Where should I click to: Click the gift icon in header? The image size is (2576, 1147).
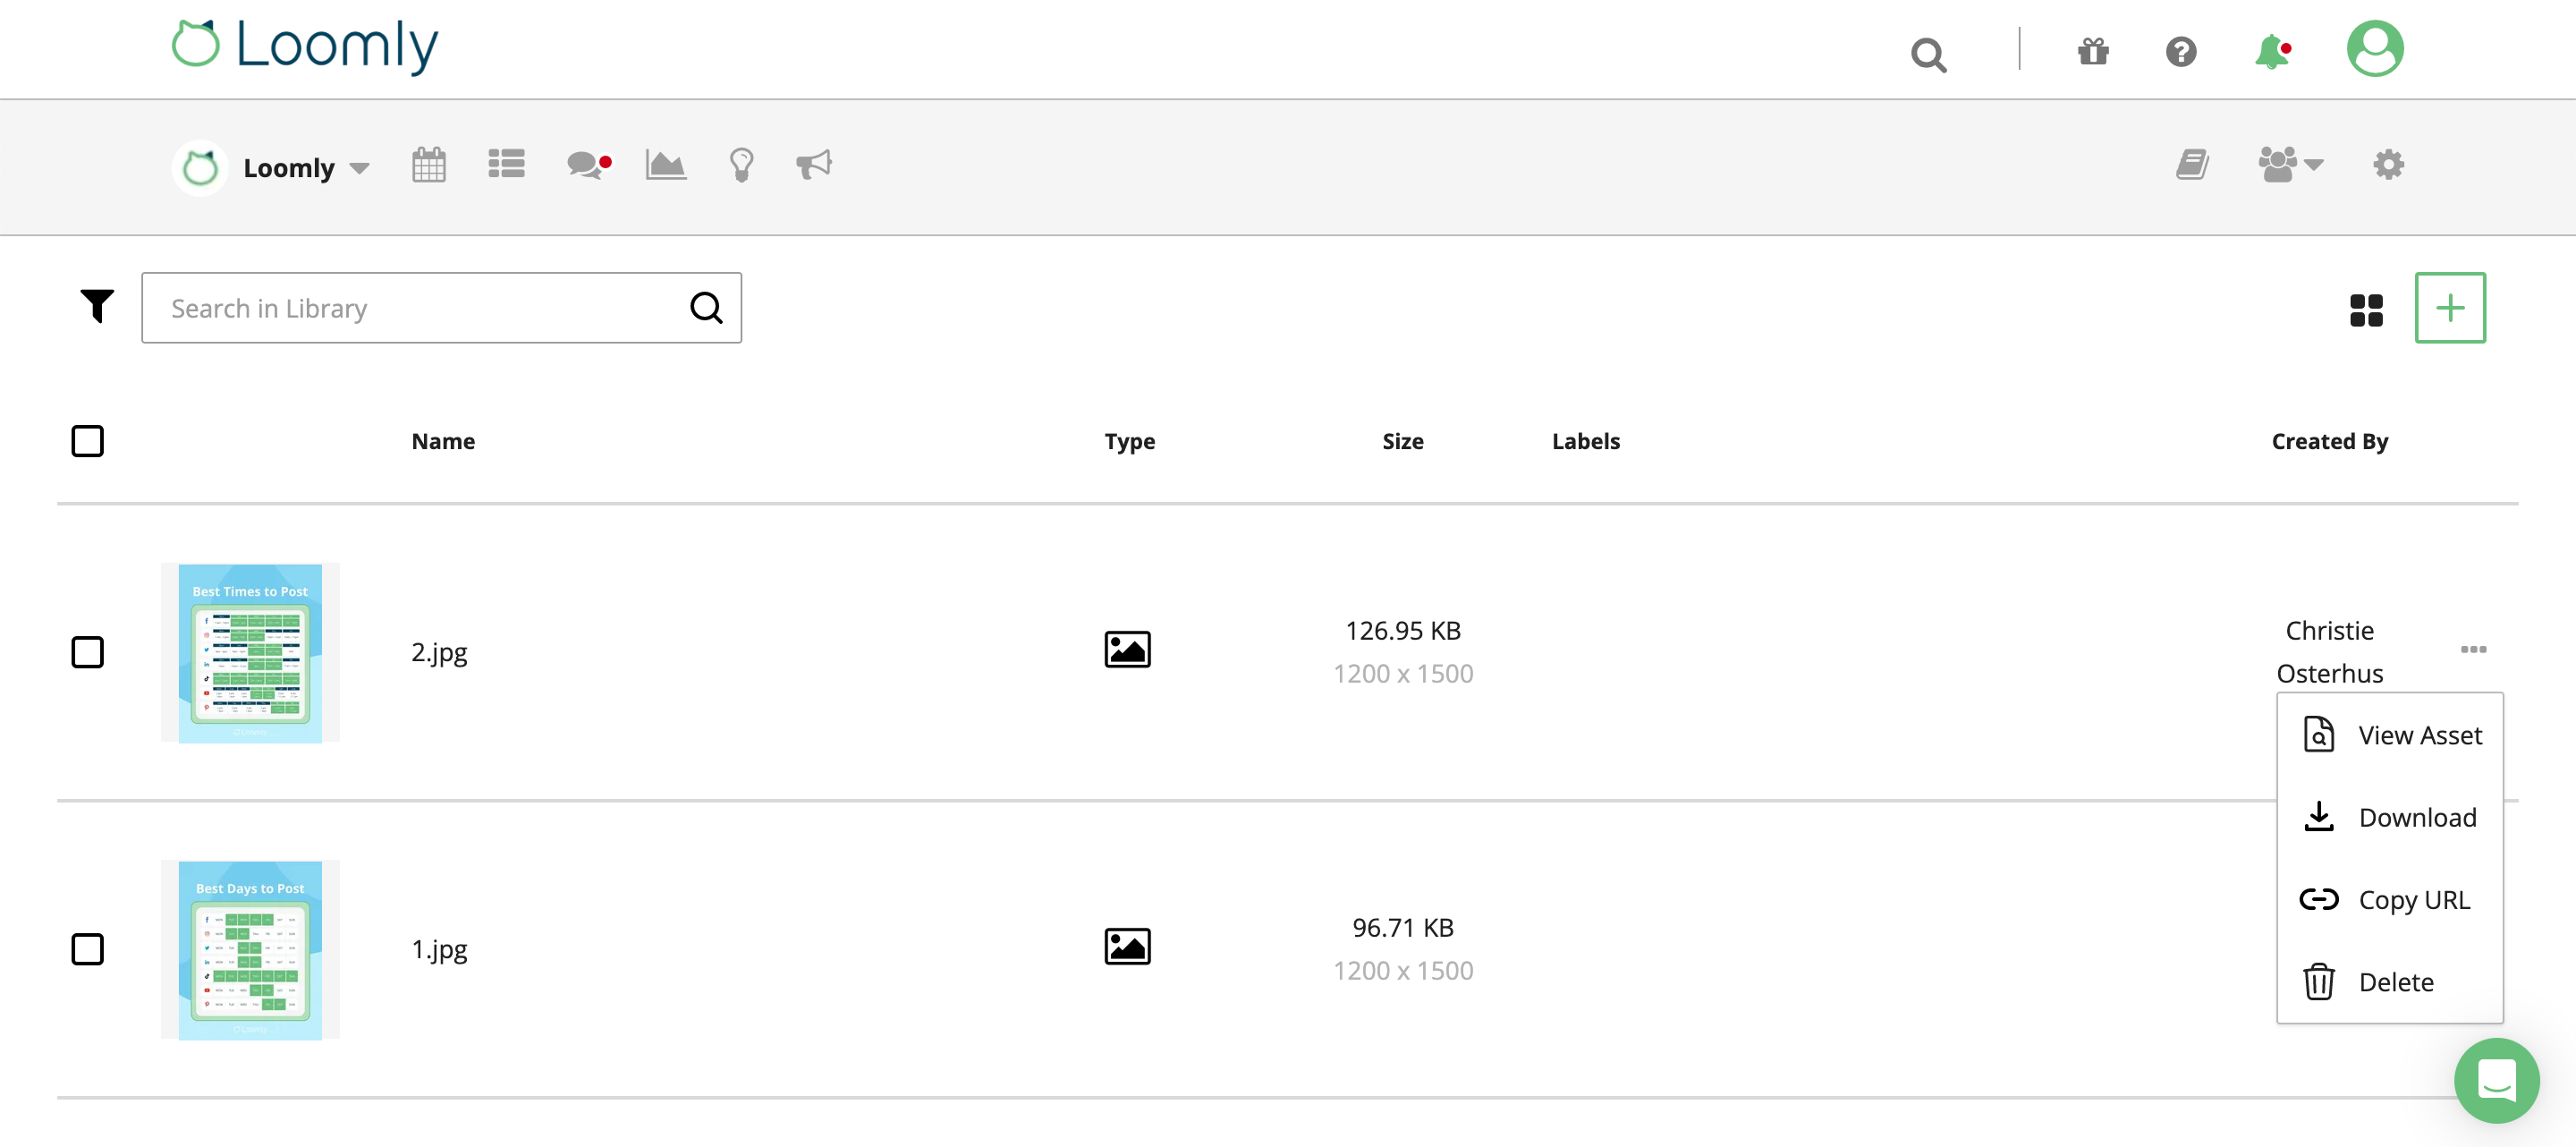click(2093, 52)
